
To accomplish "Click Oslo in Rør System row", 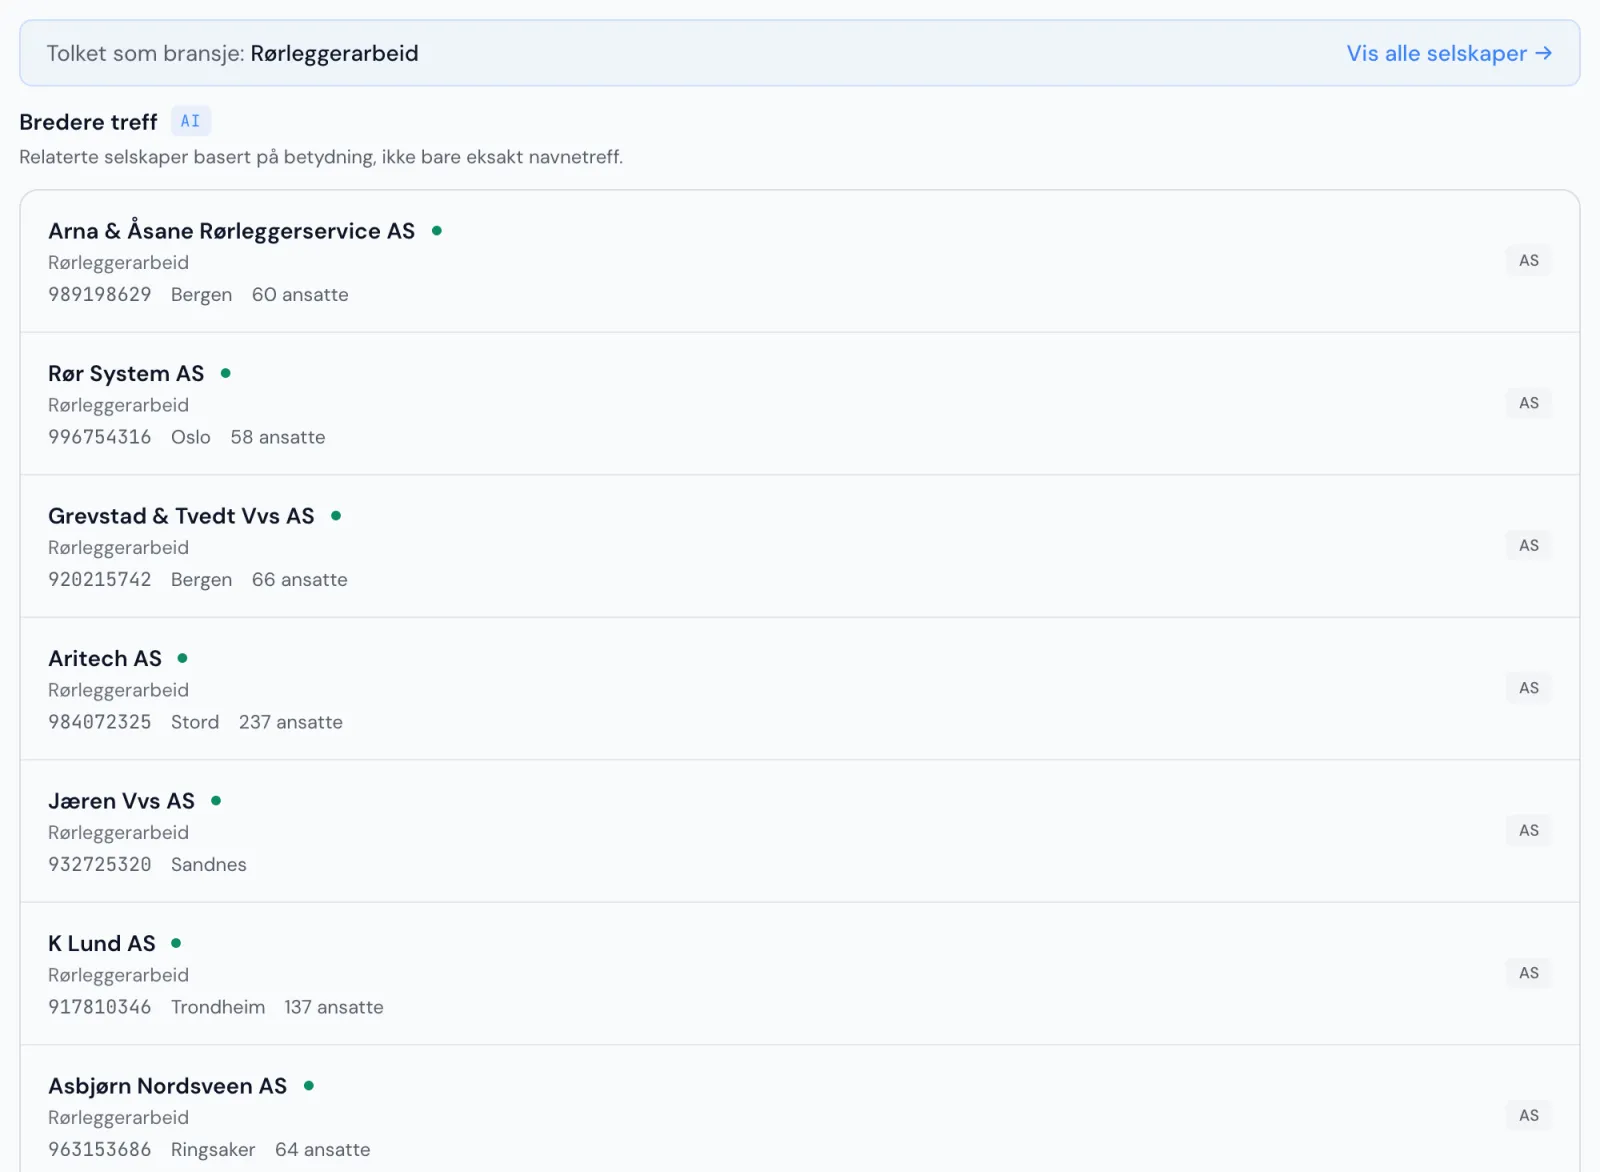I will (191, 437).
